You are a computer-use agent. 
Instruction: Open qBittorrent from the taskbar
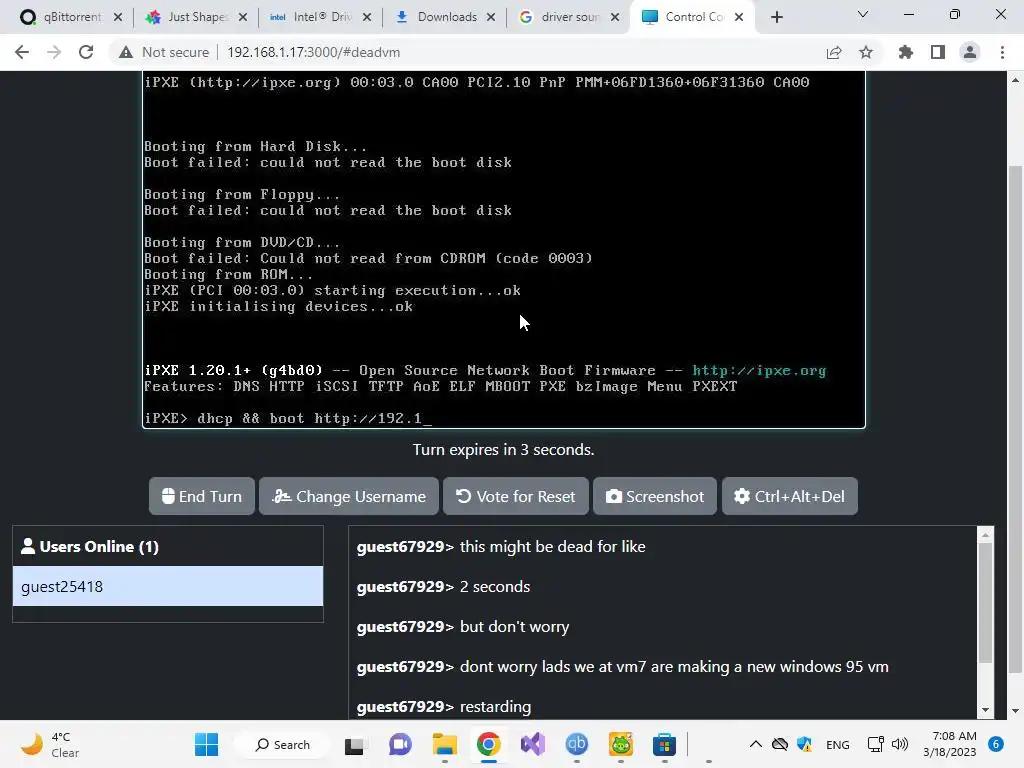tap(577, 744)
